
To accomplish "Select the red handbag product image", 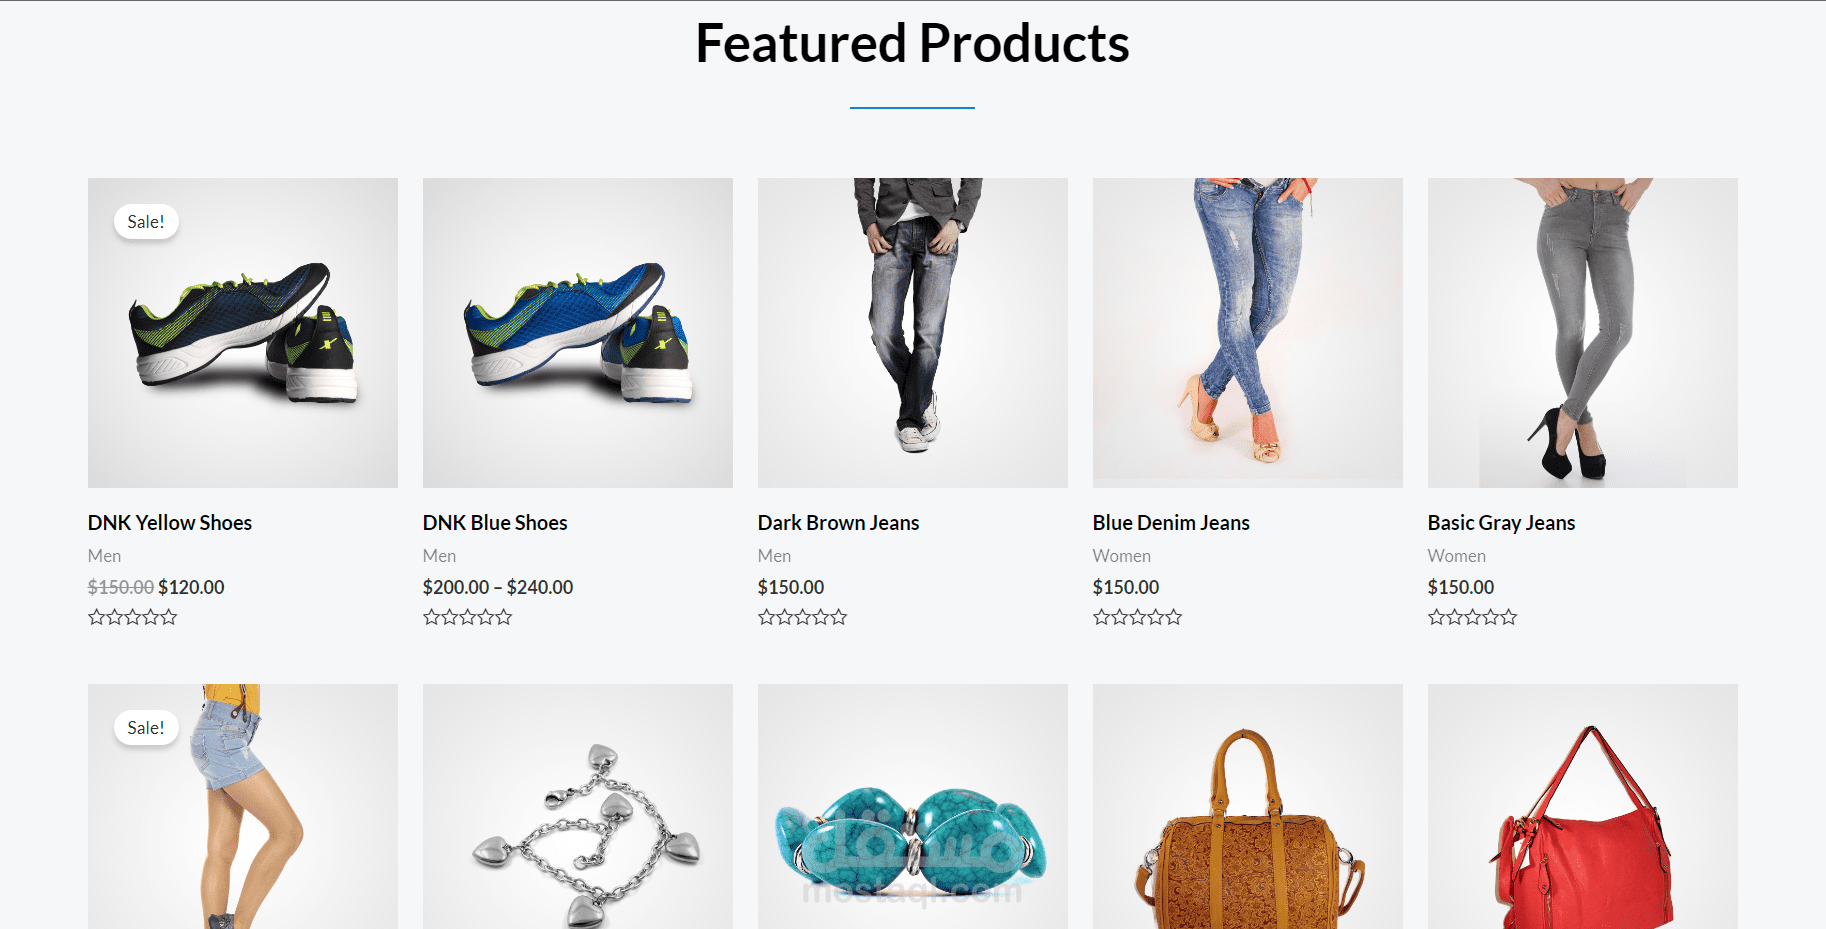I will click(1583, 807).
